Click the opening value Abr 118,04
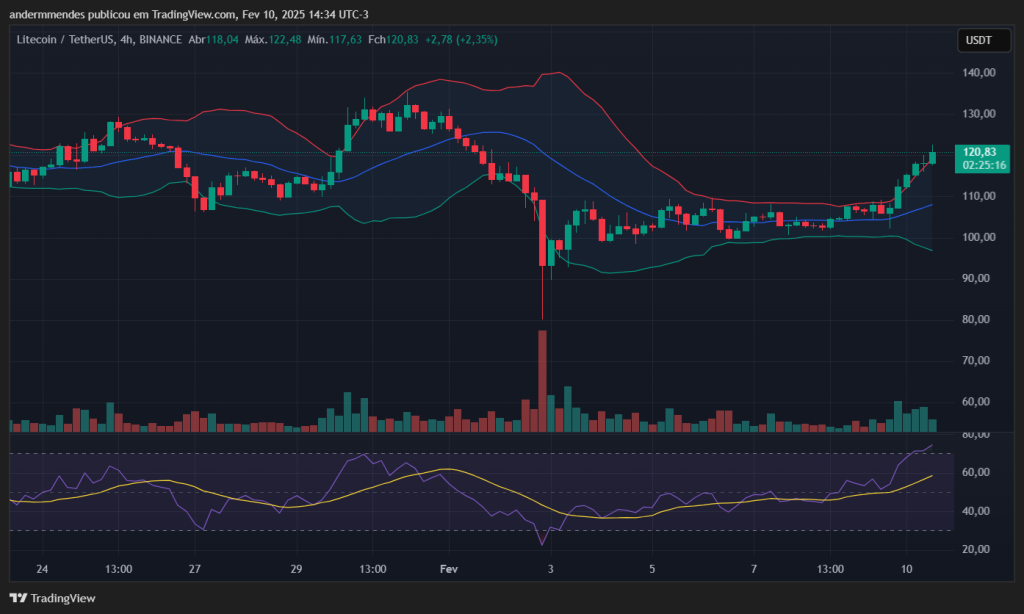Image resolution: width=1024 pixels, height=614 pixels. 214,40
